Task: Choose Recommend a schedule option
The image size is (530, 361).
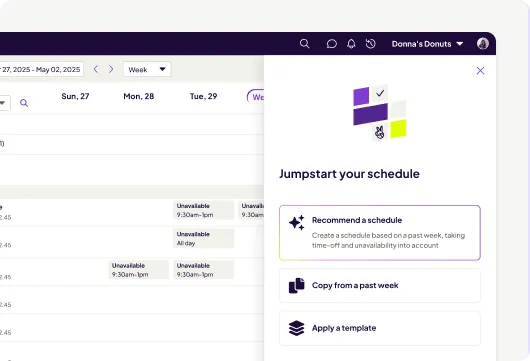Action: 380,233
